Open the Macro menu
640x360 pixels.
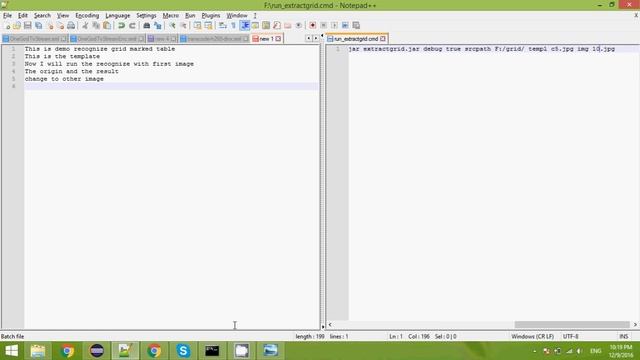pos(171,16)
